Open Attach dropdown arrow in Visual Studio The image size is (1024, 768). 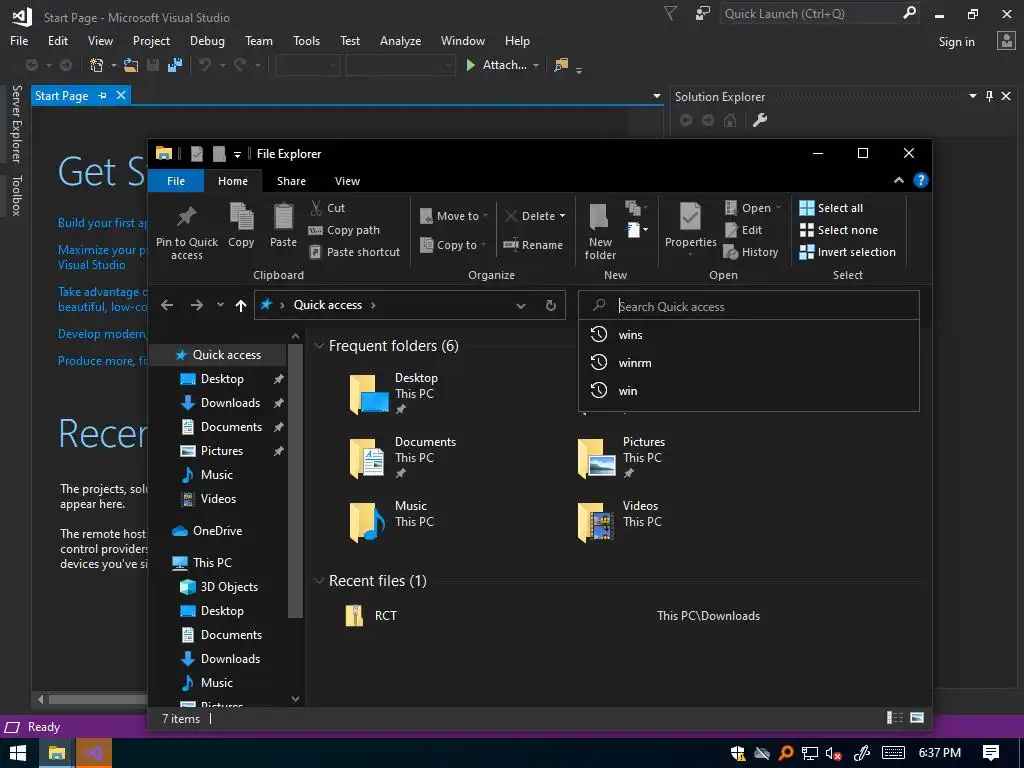pyautogui.click(x=536, y=65)
